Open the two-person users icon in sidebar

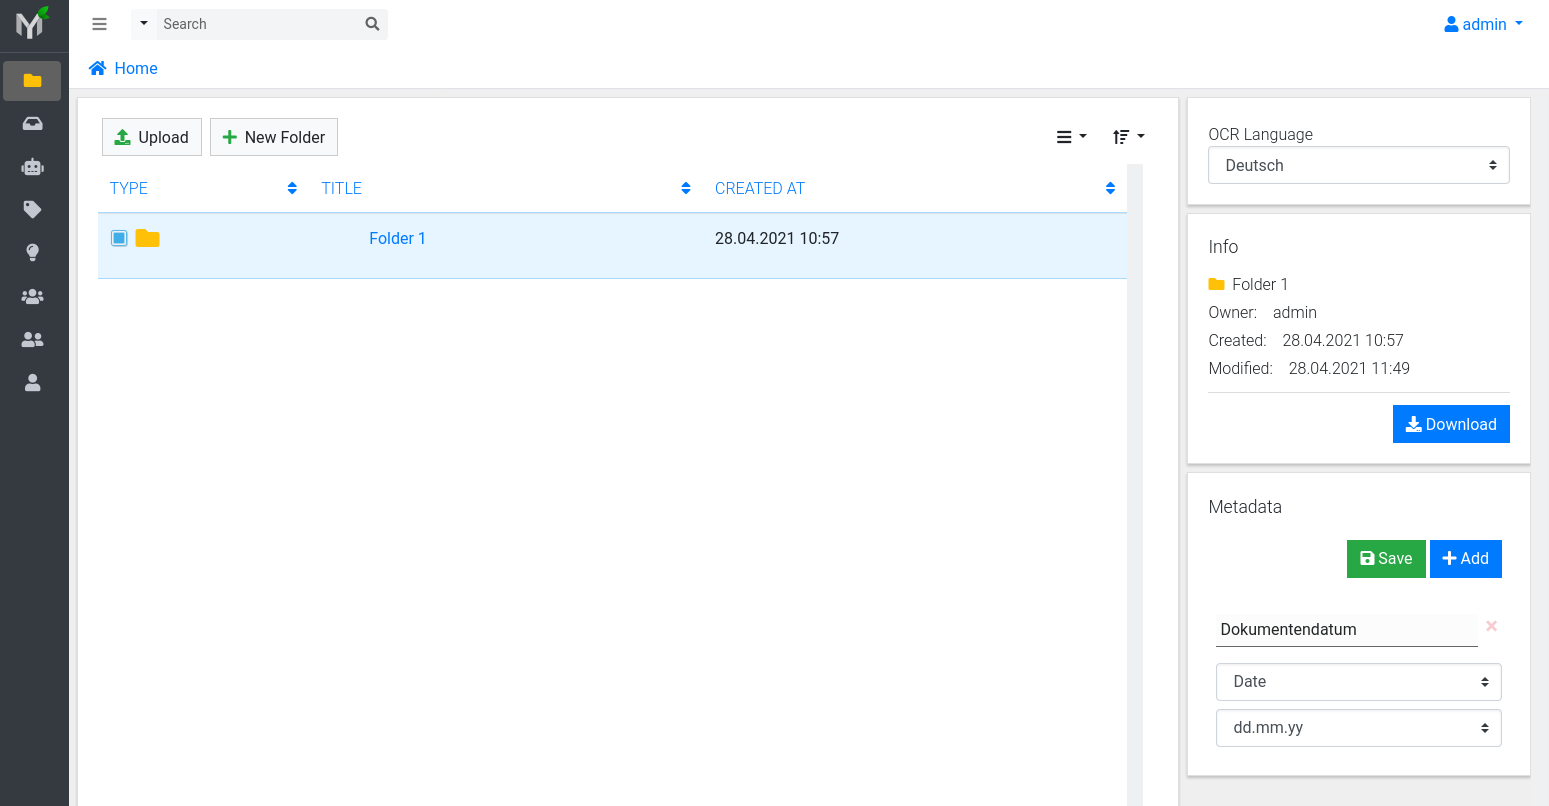point(32,340)
